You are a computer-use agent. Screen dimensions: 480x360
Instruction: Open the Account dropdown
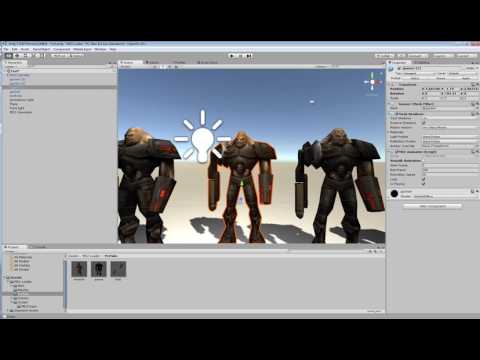tap(417, 56)
